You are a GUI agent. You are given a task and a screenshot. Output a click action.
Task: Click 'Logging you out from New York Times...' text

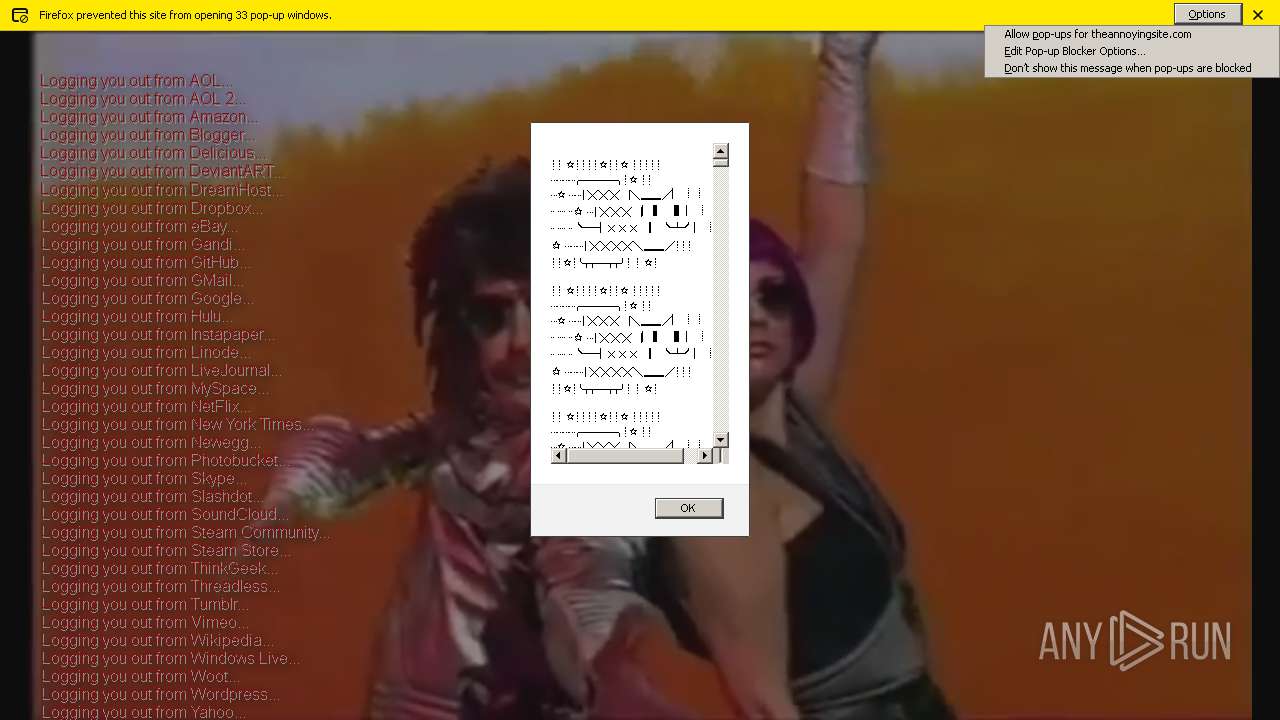(178, 424)
